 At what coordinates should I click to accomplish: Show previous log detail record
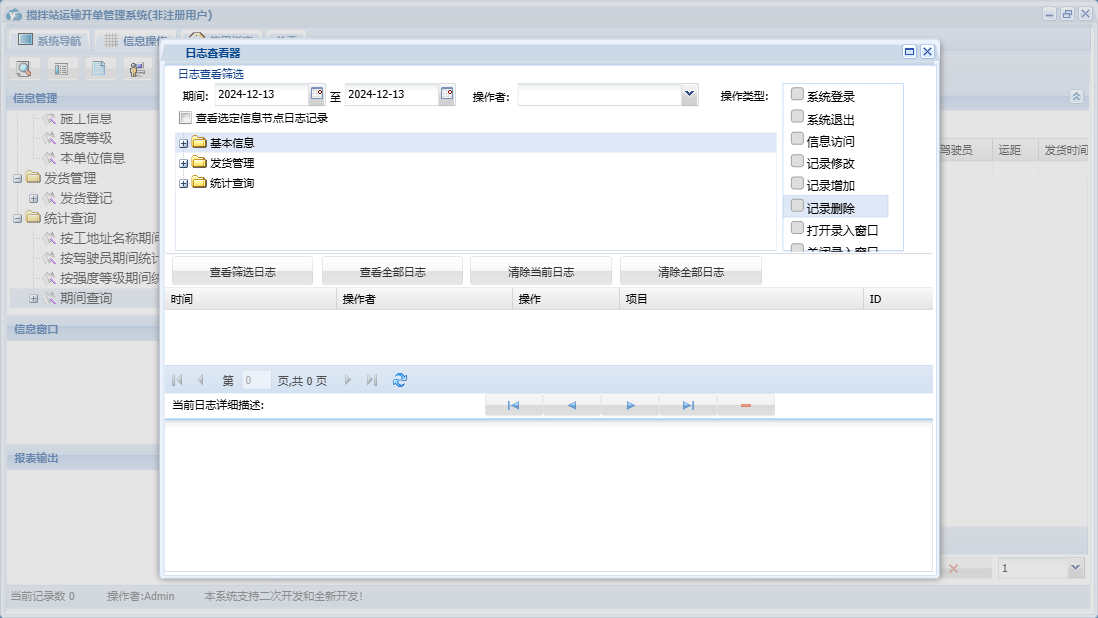571,405
